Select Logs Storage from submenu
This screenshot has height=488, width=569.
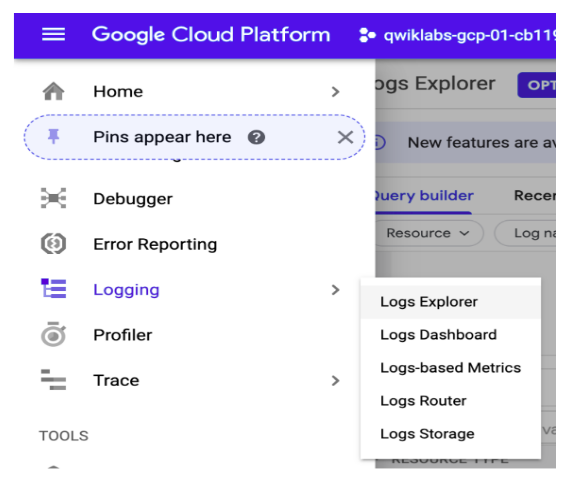tap(451, 434)
